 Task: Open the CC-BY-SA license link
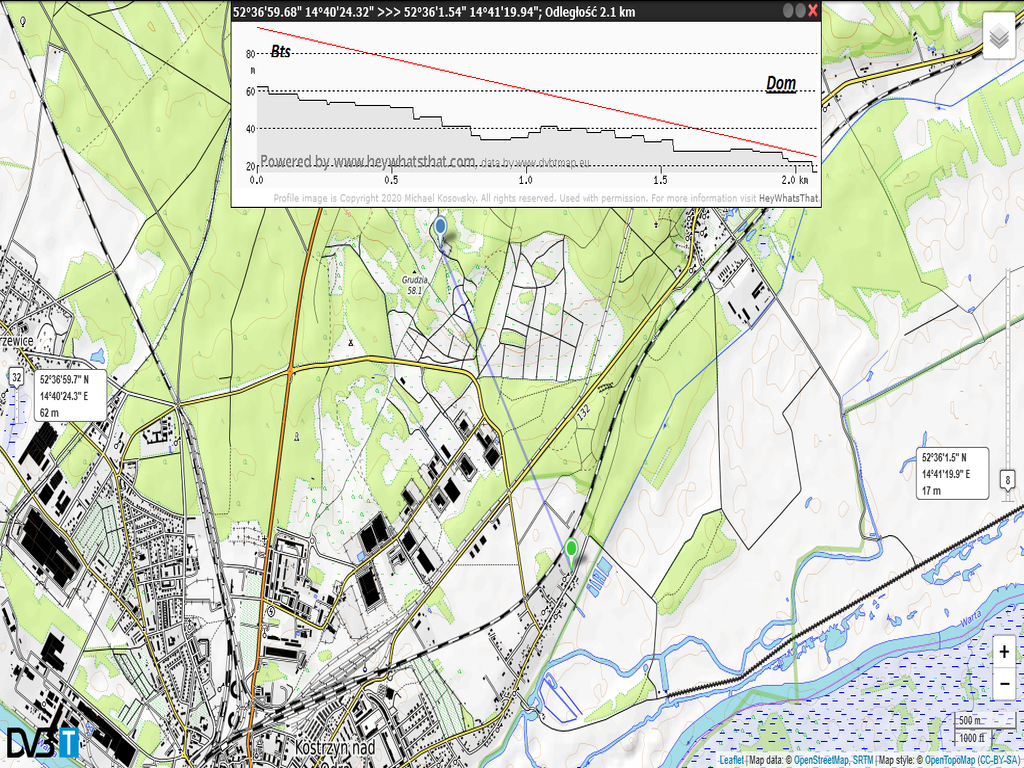pos(1000,760)
